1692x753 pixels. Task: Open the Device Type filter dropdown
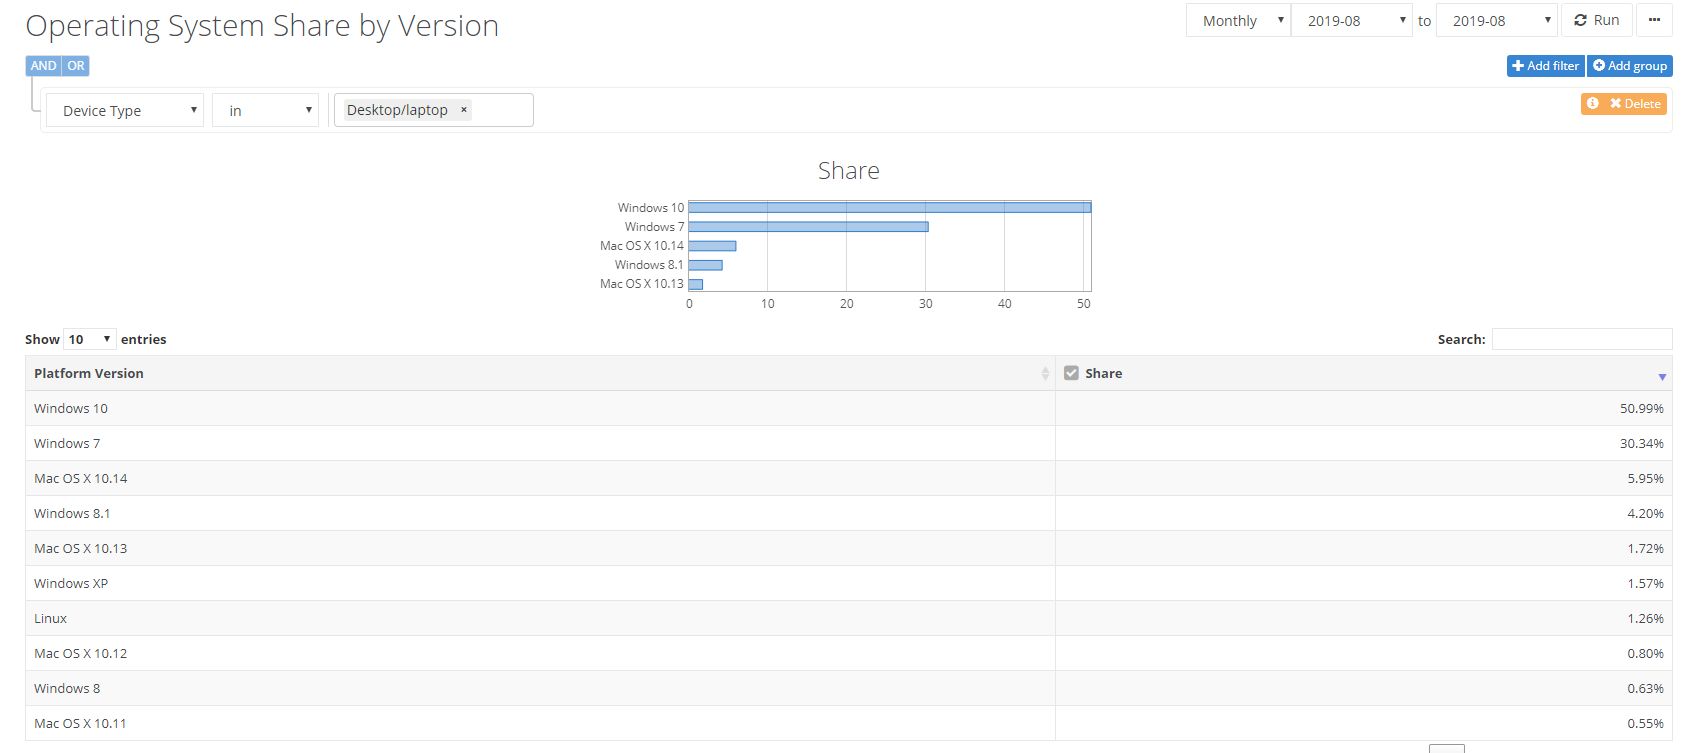coord(125,110)
